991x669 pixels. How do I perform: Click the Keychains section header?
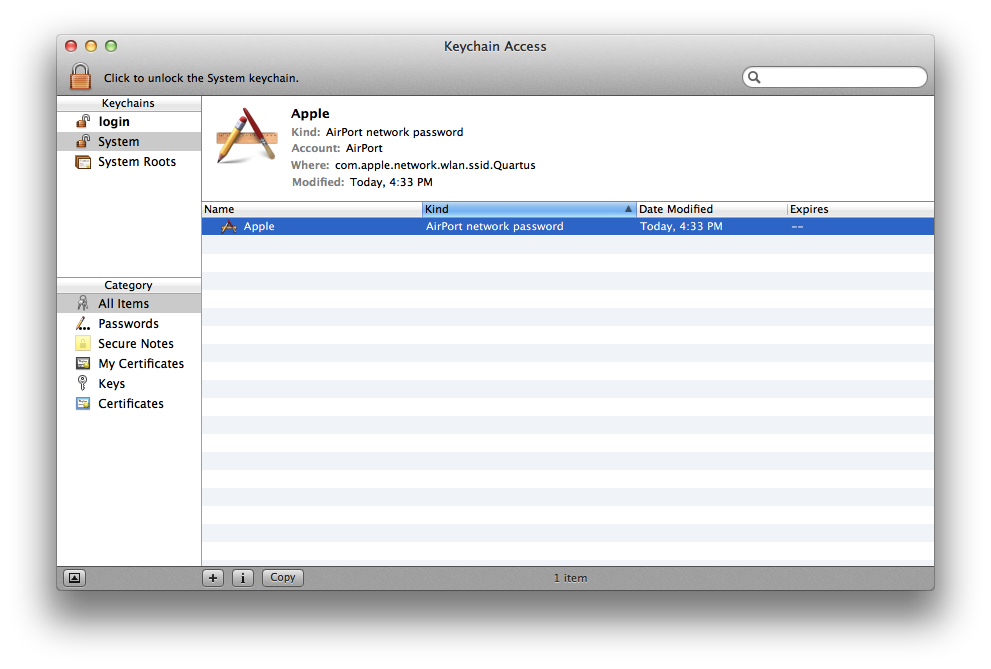click(x=129, y=104)
